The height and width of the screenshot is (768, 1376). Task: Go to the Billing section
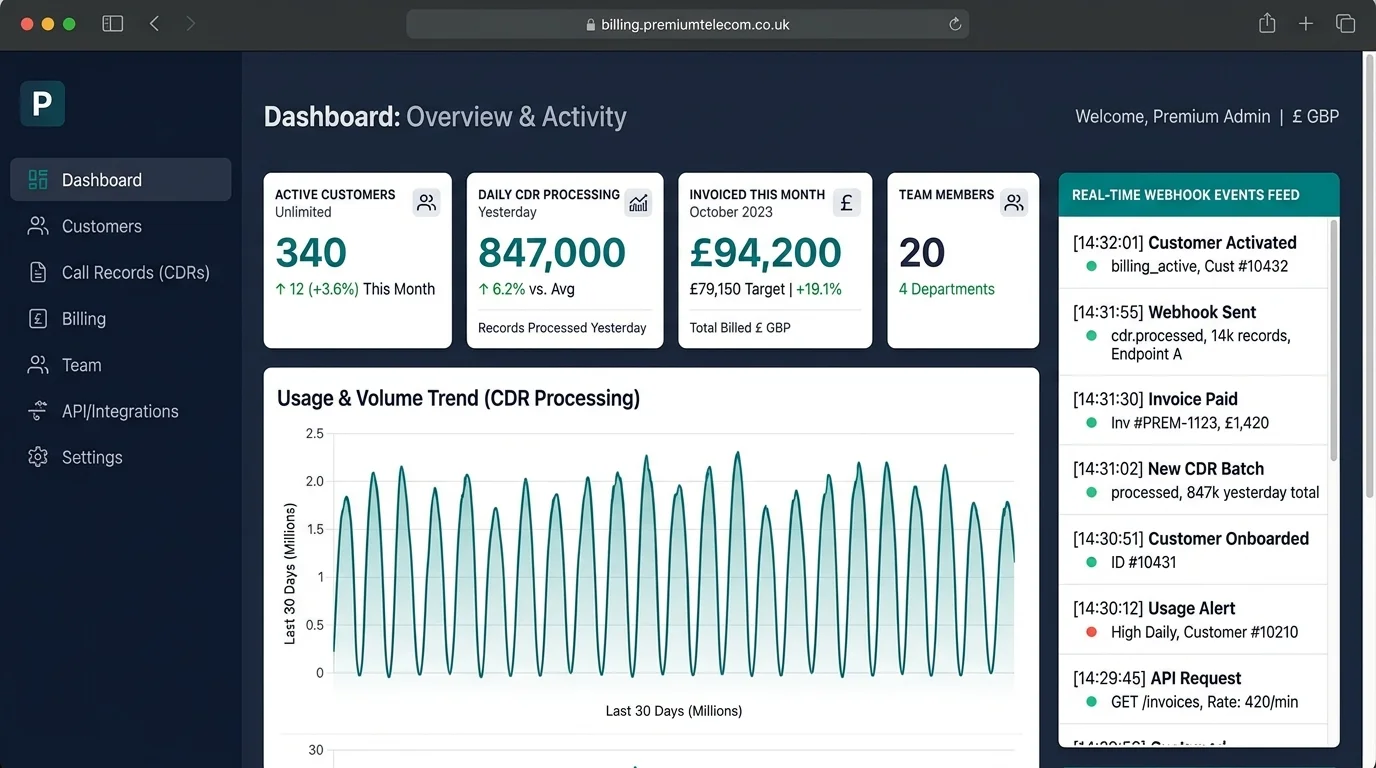click(83, 319)
